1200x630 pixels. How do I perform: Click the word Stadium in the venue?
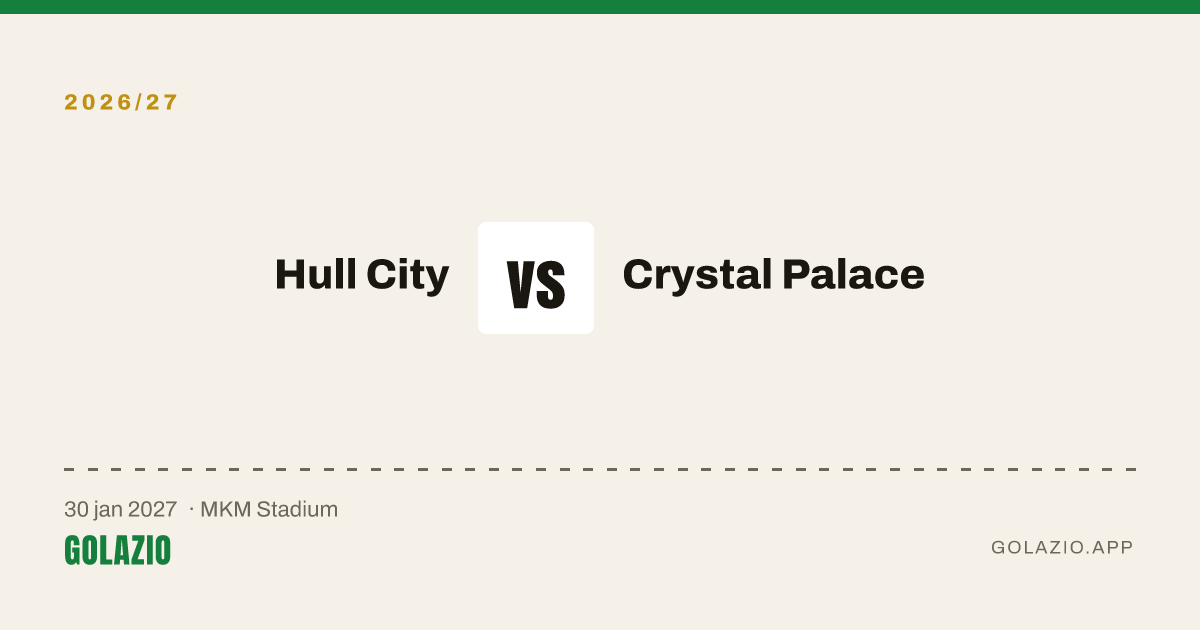click(297, 509)
